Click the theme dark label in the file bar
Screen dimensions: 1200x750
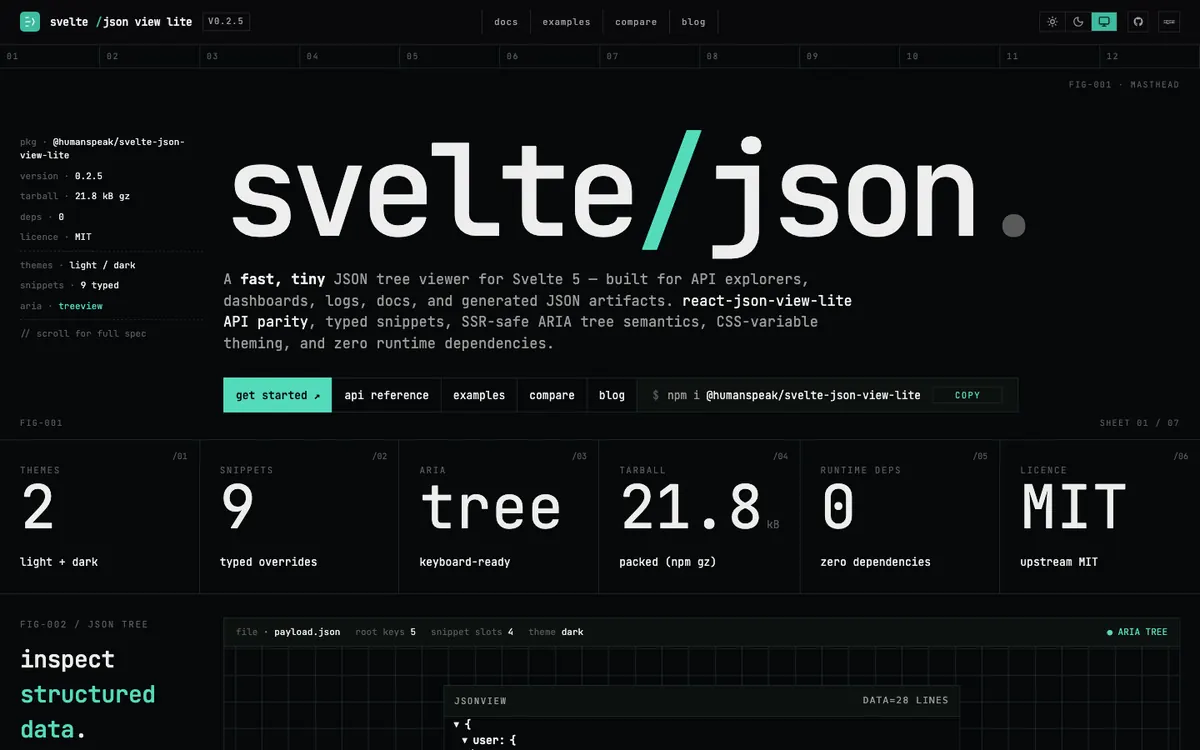556,632
